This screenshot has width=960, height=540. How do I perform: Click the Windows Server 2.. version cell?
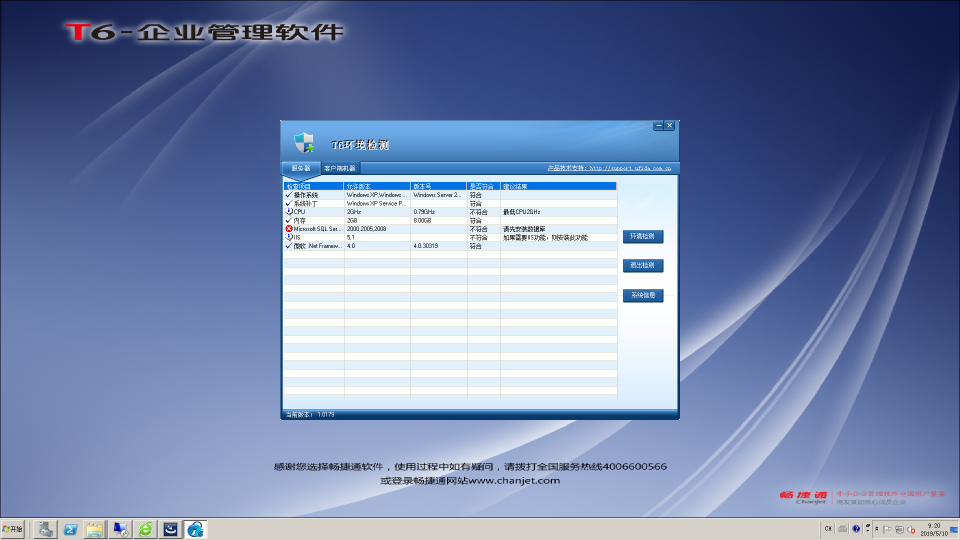click(437, 195)
